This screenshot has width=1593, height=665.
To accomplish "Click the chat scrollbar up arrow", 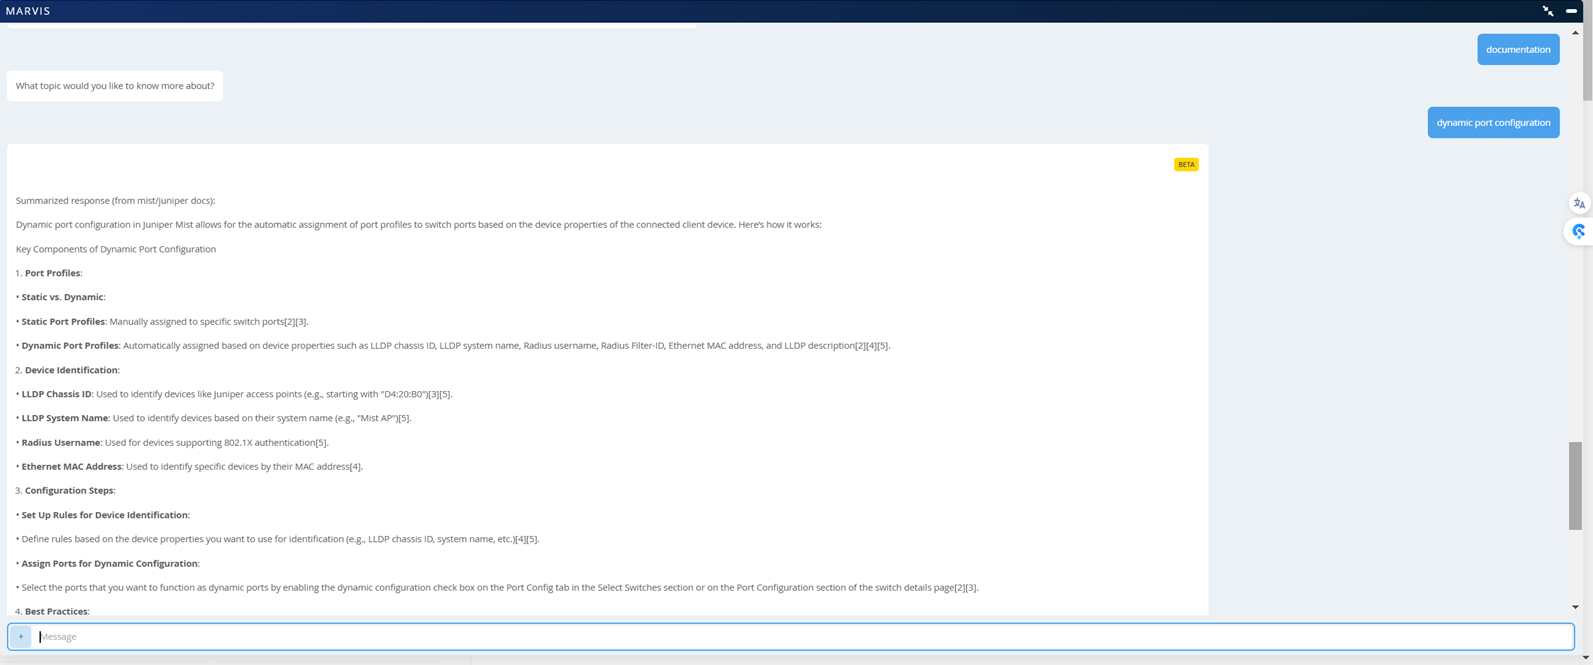I will point(1575,33).
